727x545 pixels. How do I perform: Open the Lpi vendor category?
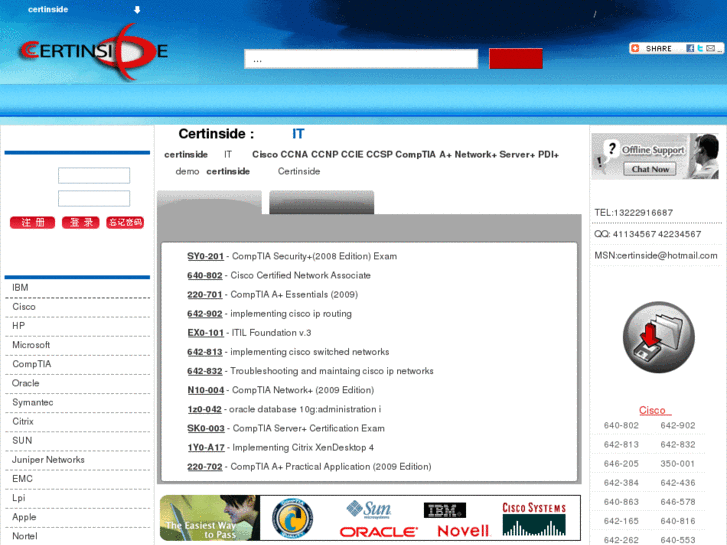(x=19, y=498)
